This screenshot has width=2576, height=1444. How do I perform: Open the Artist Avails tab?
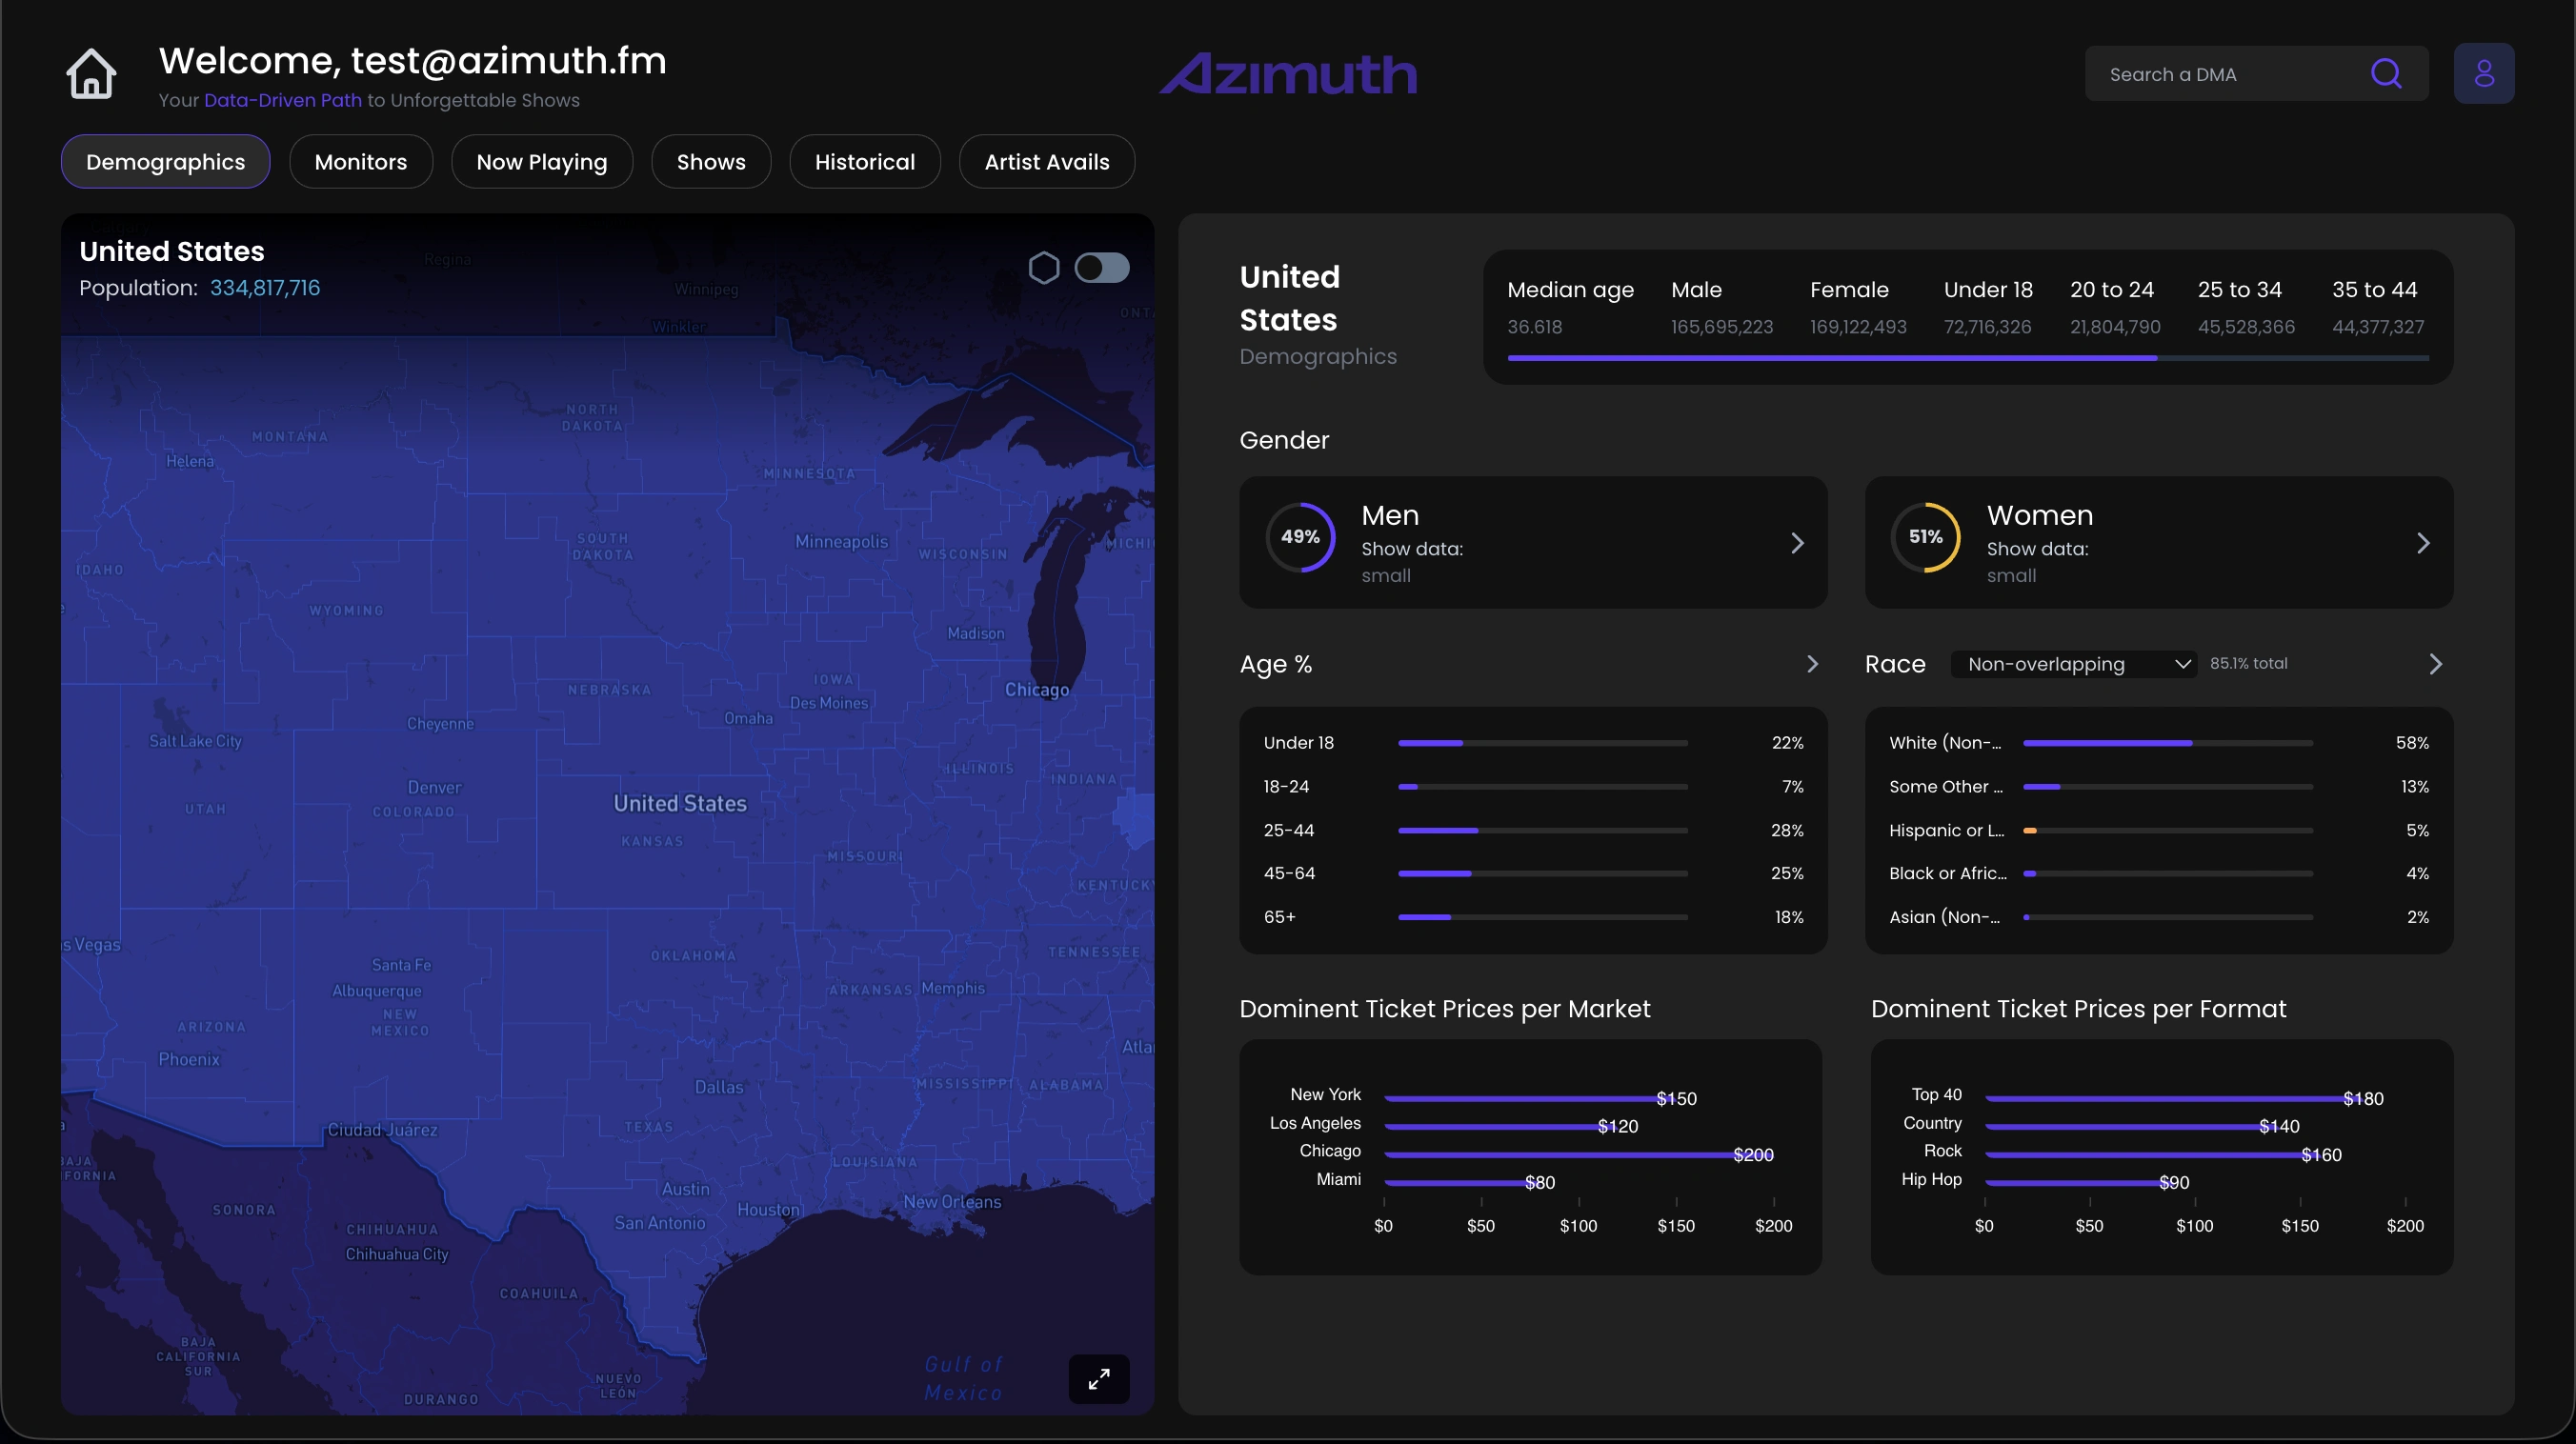point(1046,162)
